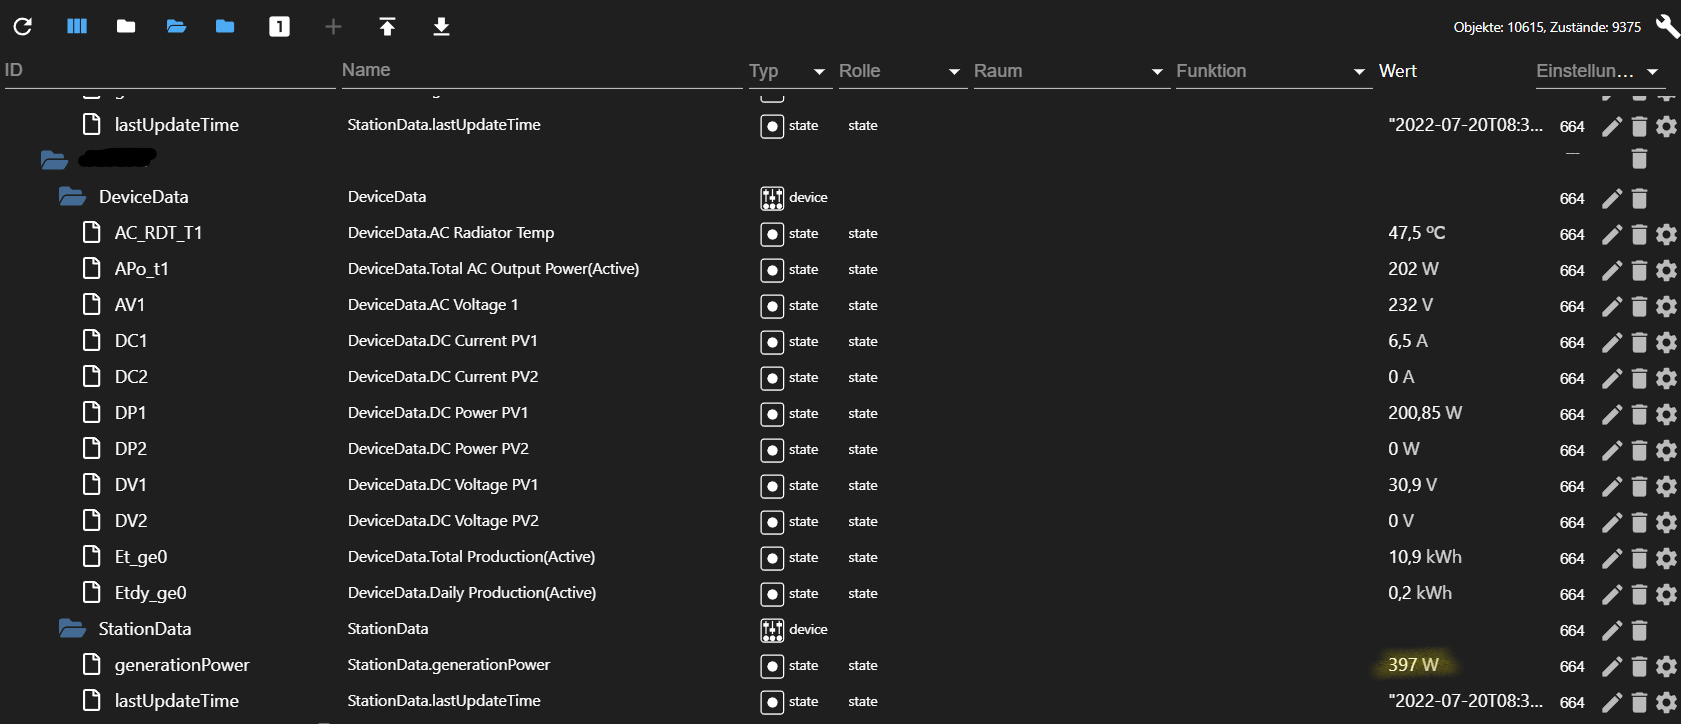Click the Objekte and Zustände counter
The image size is (1681, 724).
(x=1547, y=27)
